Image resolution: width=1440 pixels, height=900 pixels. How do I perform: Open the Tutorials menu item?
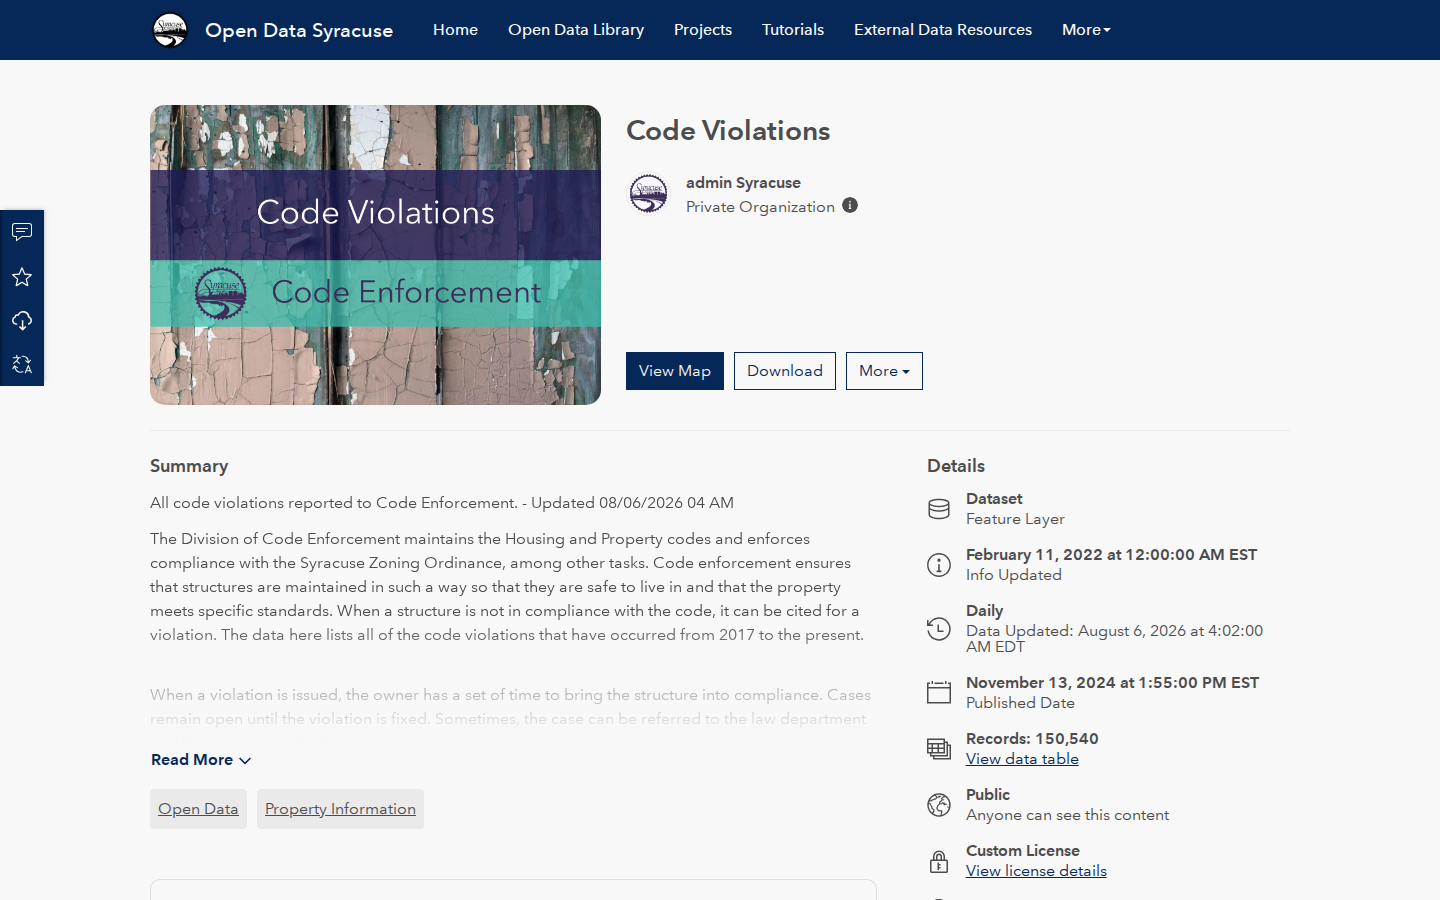click(793, 30)
